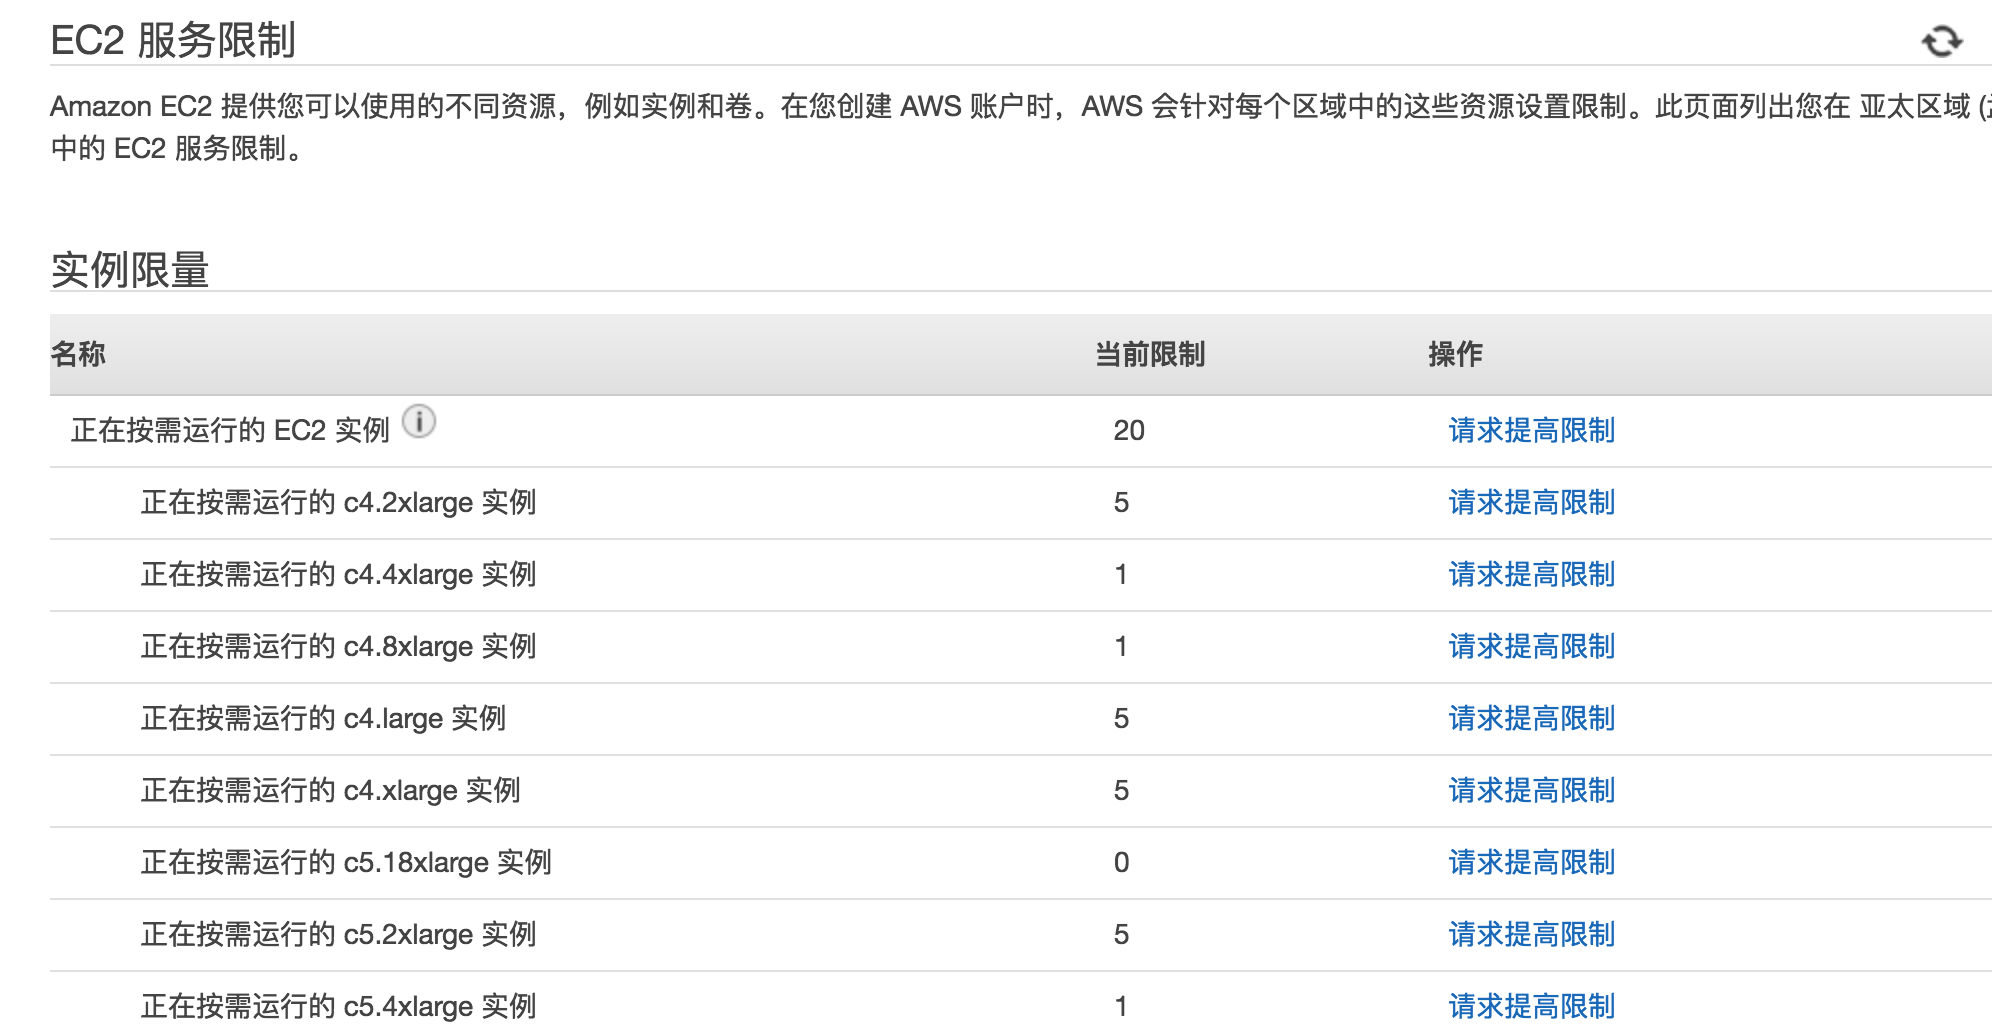Click the EC2 服务限制 page title
This screenshot has width=1992, height=1024.
(x=173, y=41)
